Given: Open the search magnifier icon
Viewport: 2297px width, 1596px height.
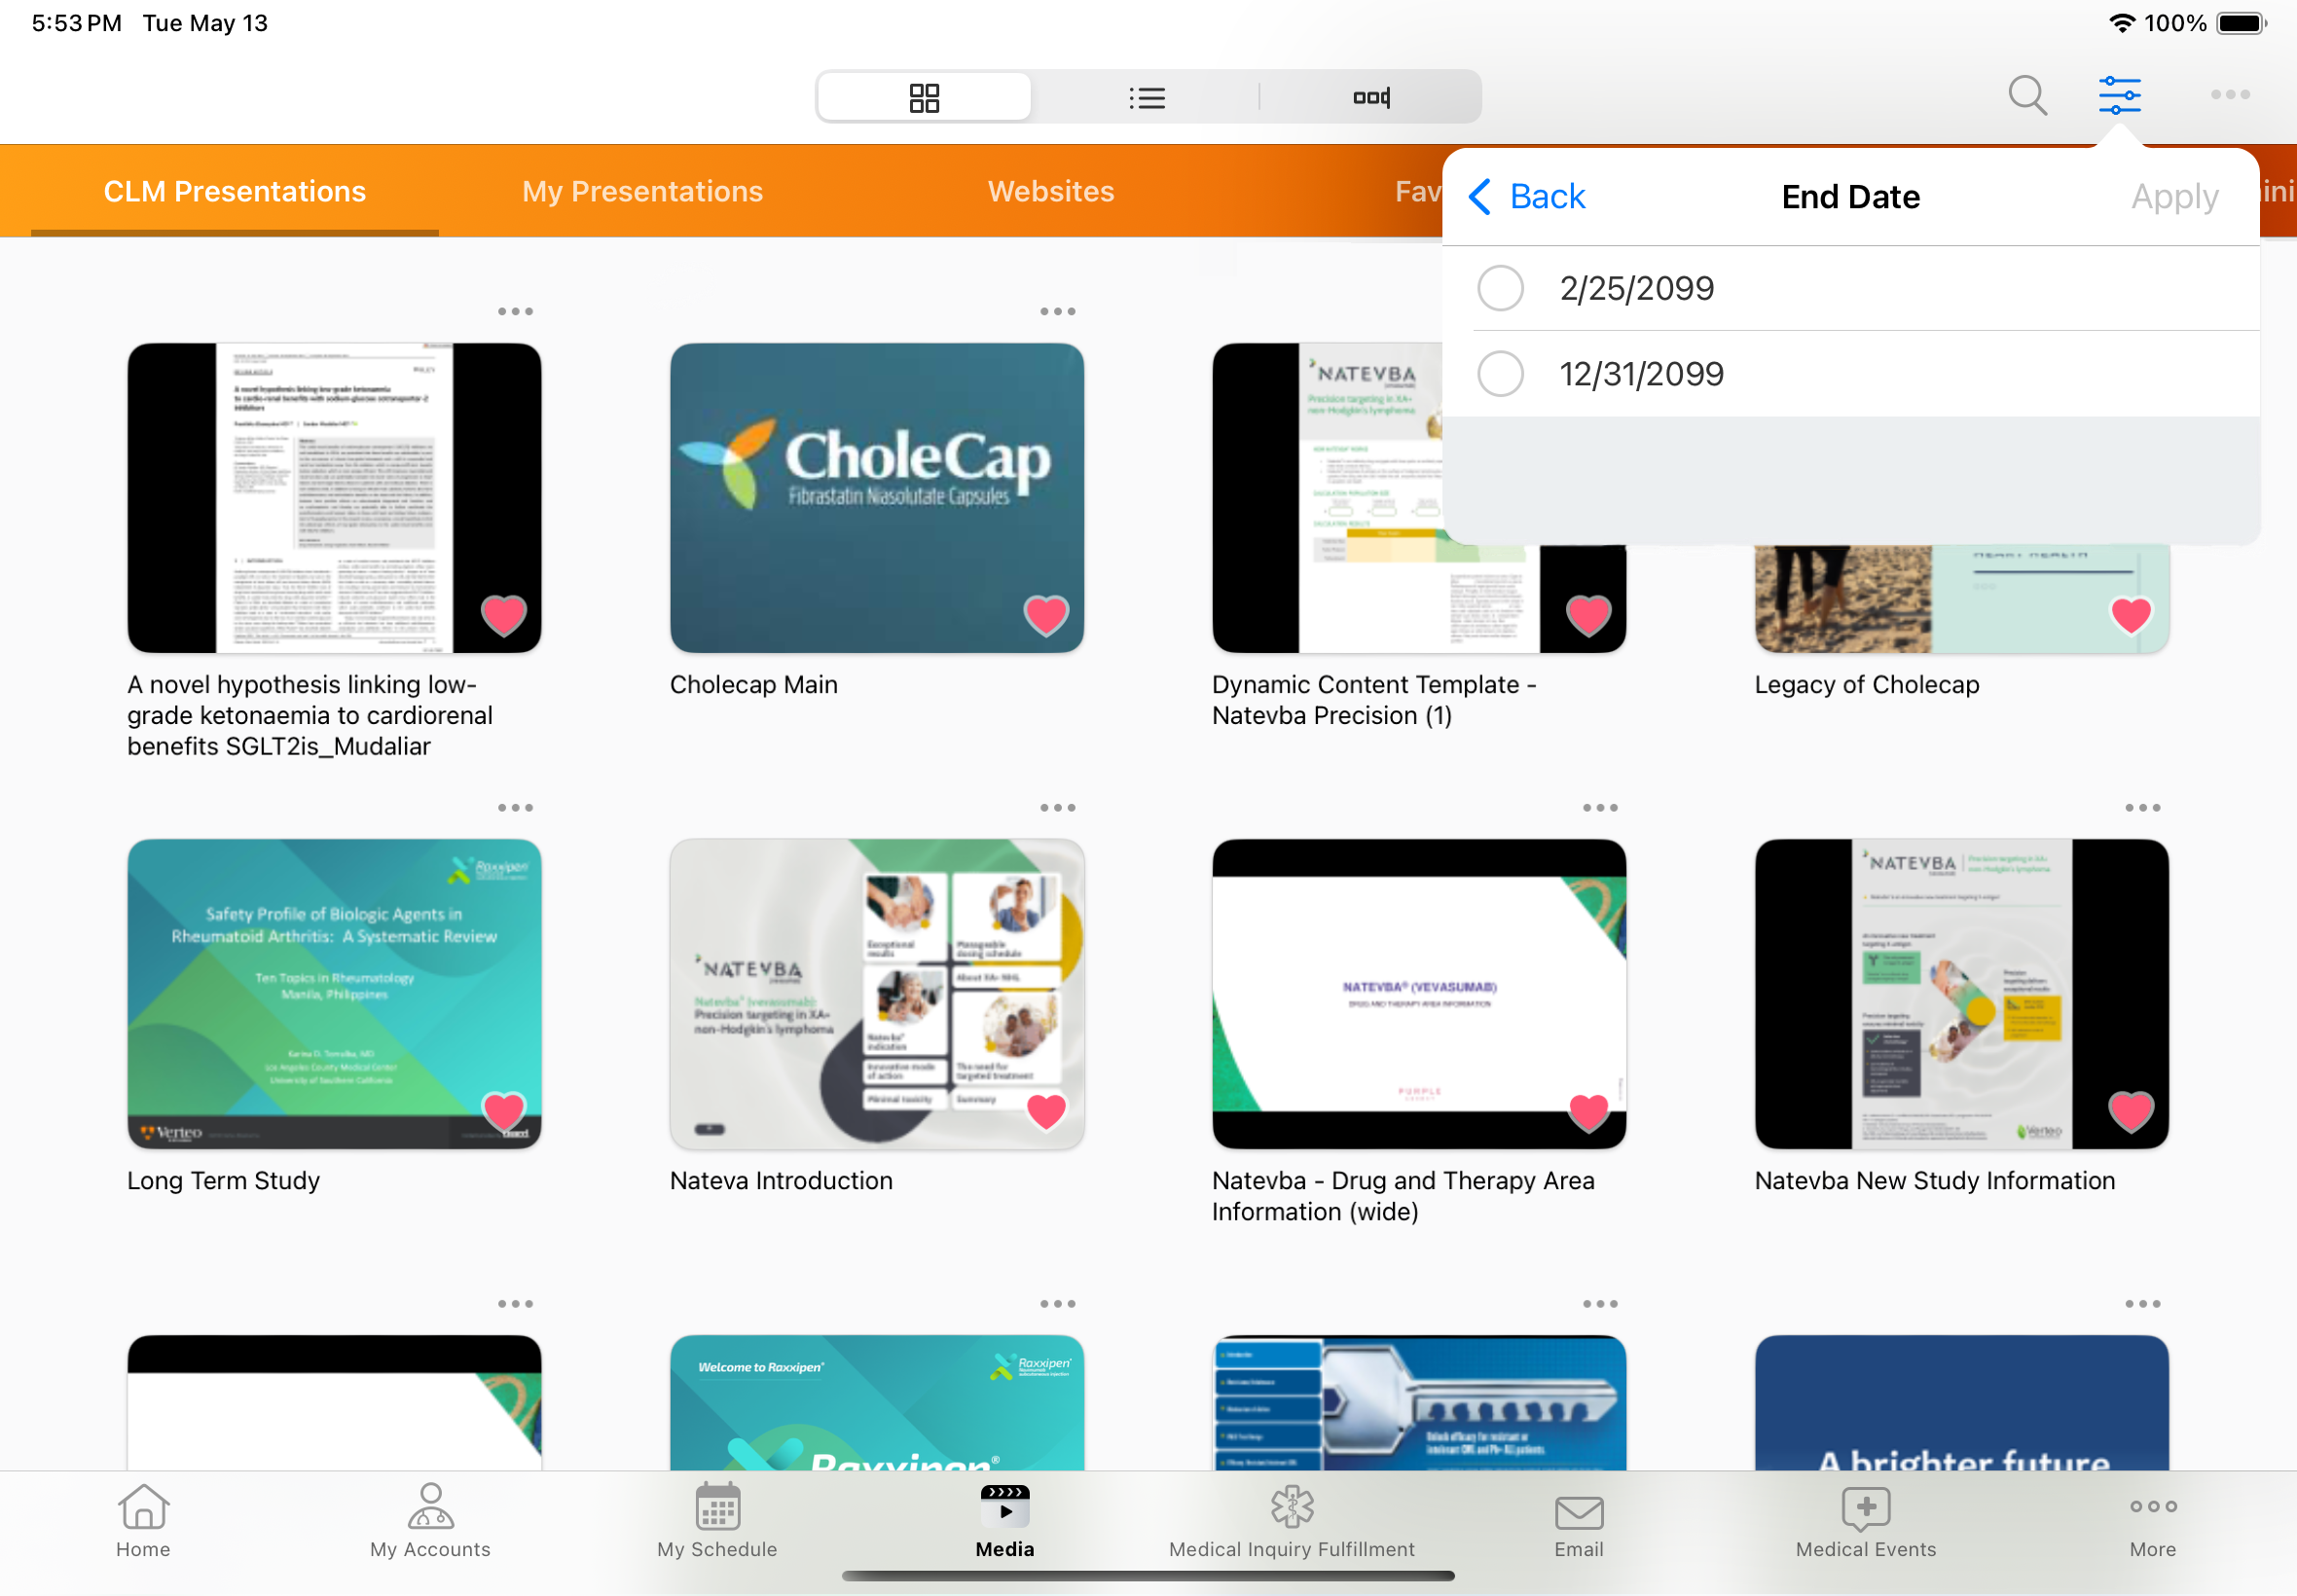Looking at the screenshot, I should [x=2027, y=96].
